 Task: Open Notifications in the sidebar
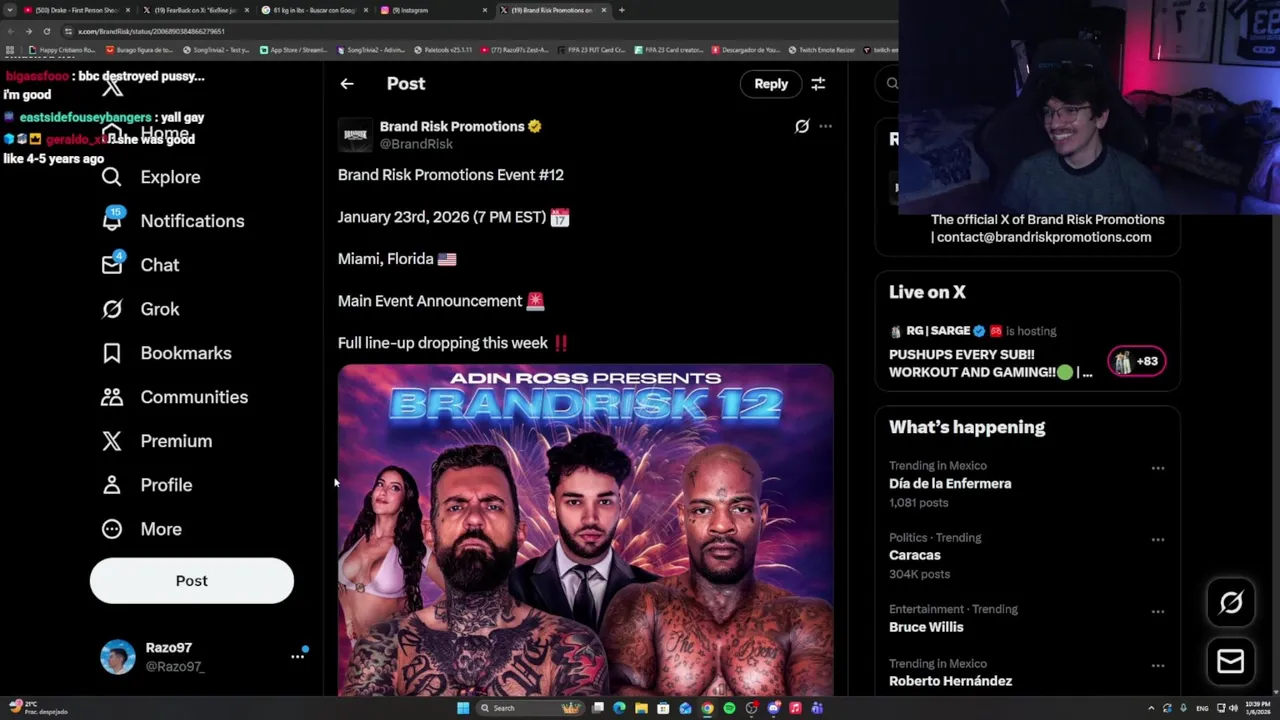173,221
